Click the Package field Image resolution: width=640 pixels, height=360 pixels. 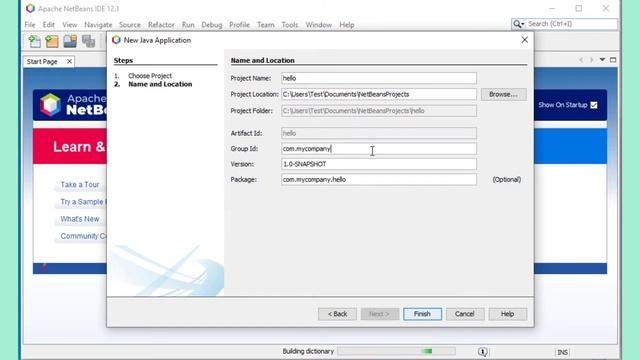[378, 180]
